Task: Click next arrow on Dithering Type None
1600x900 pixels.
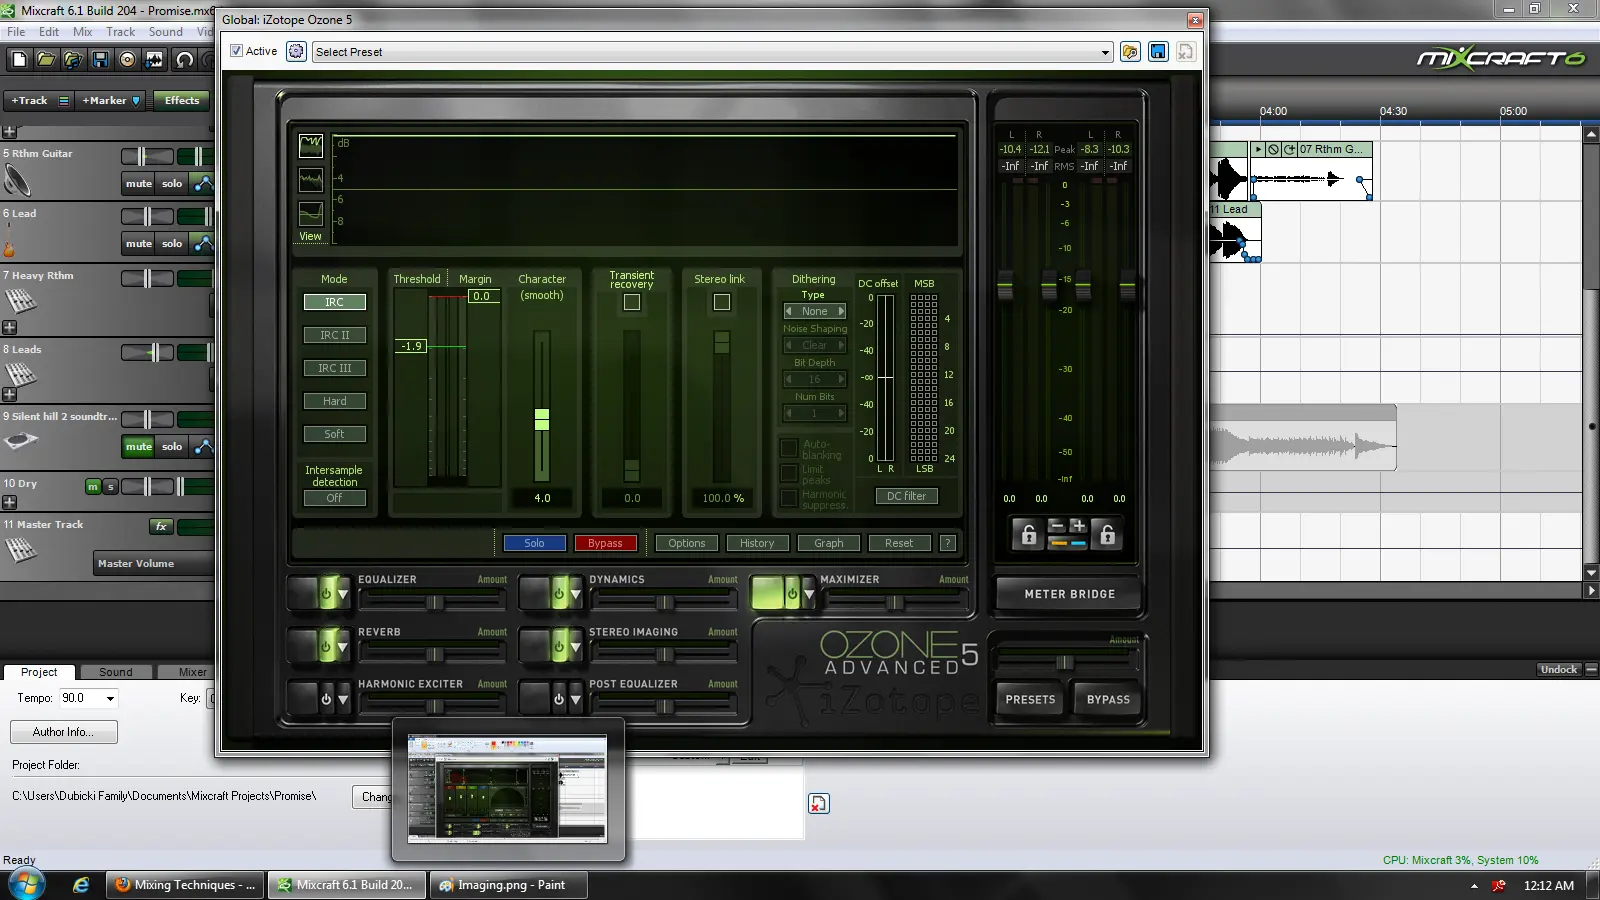Action: point(841,311)
